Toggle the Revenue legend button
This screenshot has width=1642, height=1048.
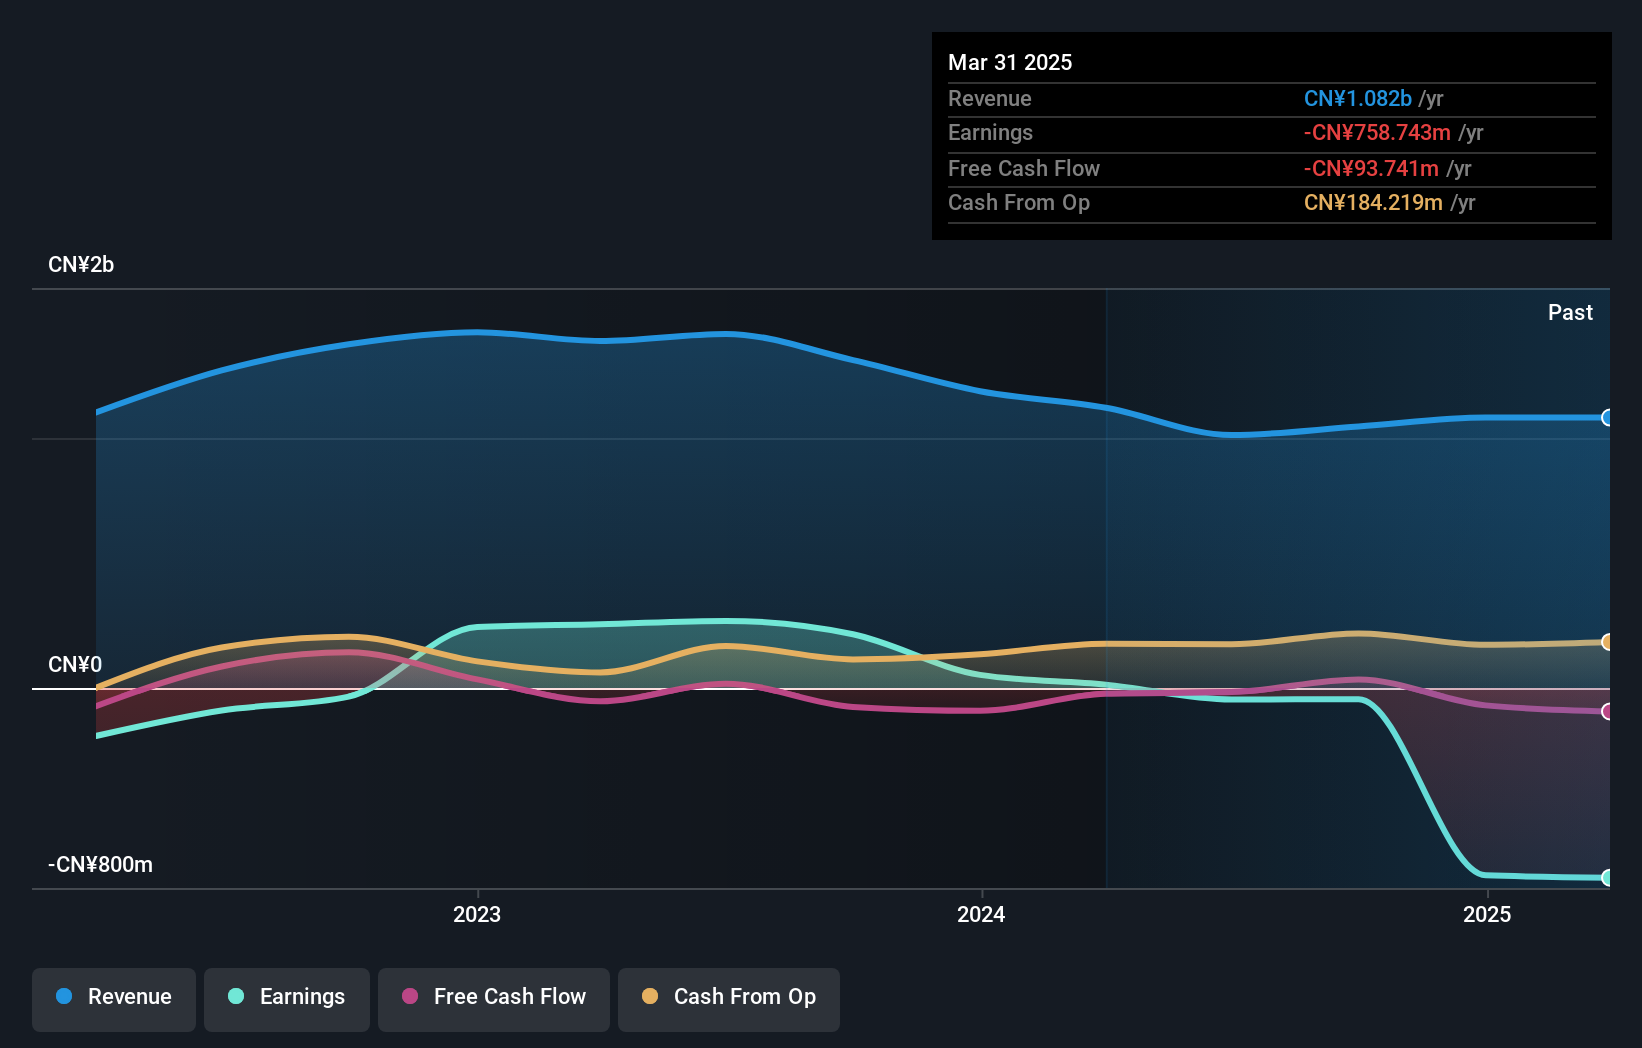coord(114,999)
